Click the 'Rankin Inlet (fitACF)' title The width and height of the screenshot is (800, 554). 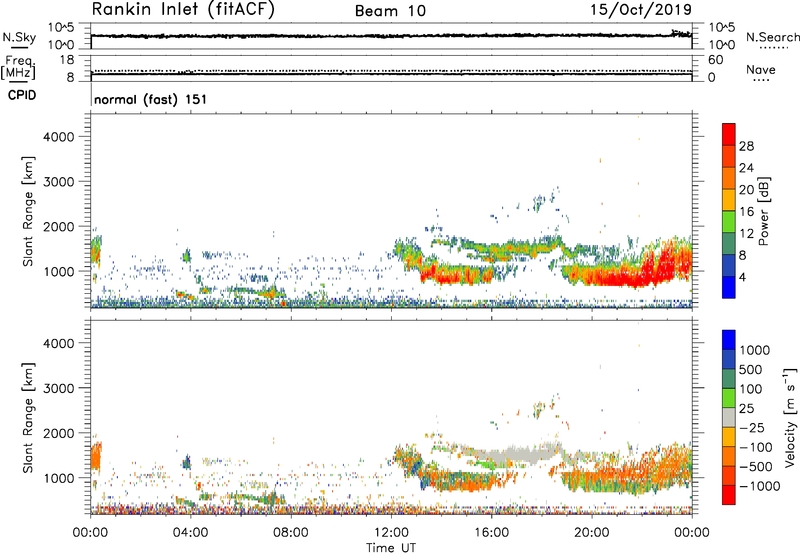pyautogui.click(x=183, y=10)
